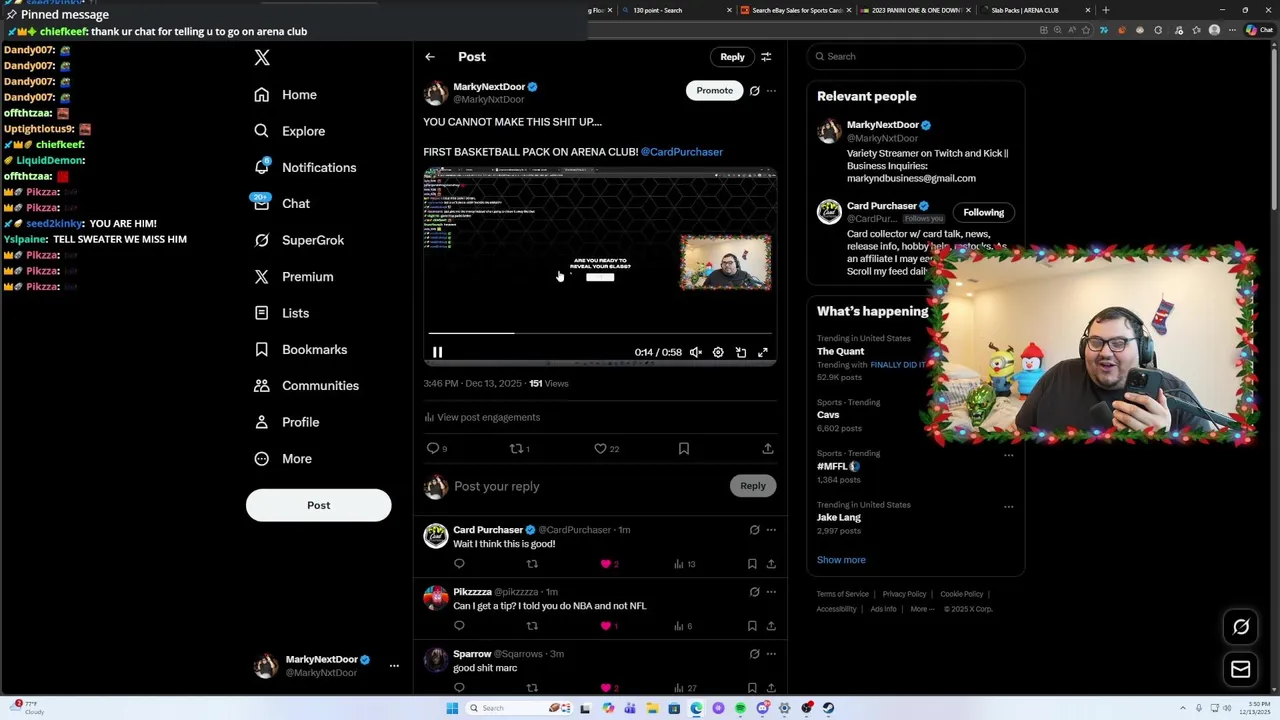Screen dimensions: 1280x720
Task: Open SuperGrok in the sidebar
Action: tap(299, 240)
